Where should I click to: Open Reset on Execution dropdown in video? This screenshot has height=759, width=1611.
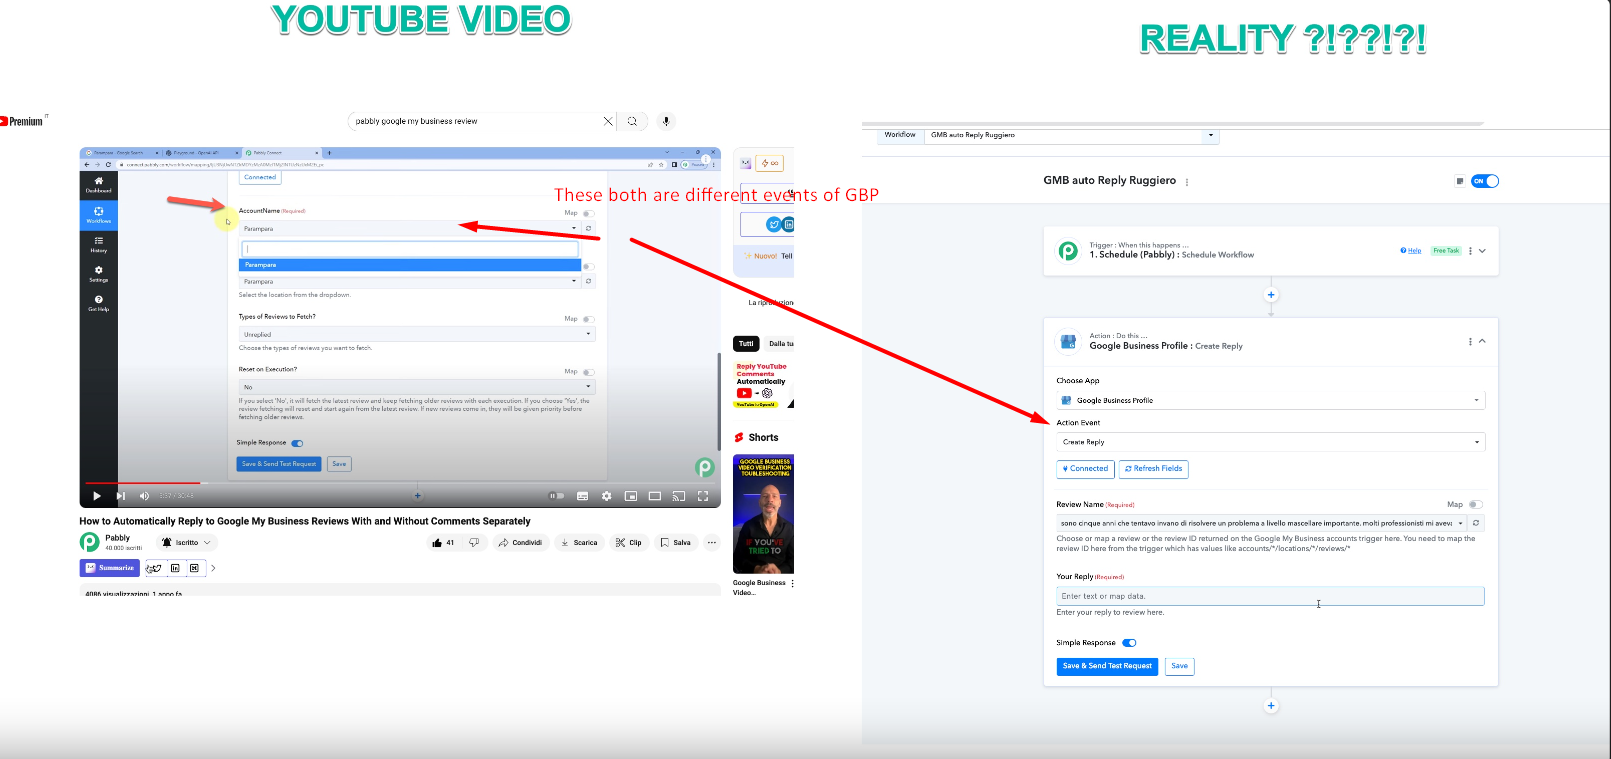[x=416, y=387]
